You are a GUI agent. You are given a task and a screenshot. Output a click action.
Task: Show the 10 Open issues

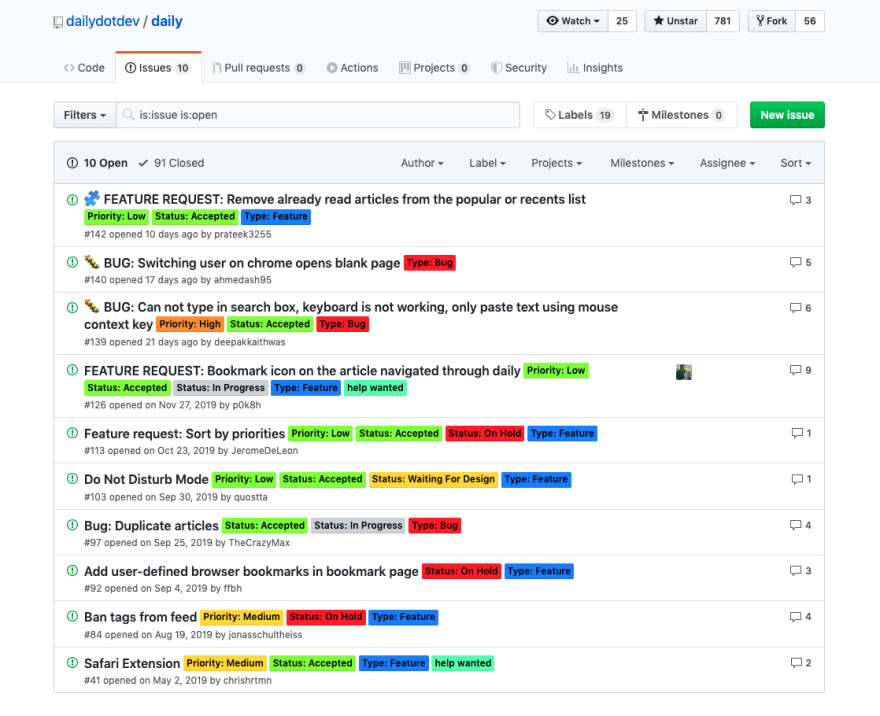coord(97,163)
